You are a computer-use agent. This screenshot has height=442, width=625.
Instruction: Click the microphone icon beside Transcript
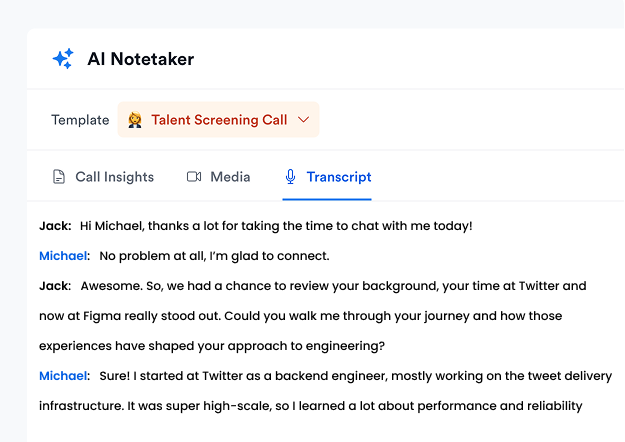291,177
